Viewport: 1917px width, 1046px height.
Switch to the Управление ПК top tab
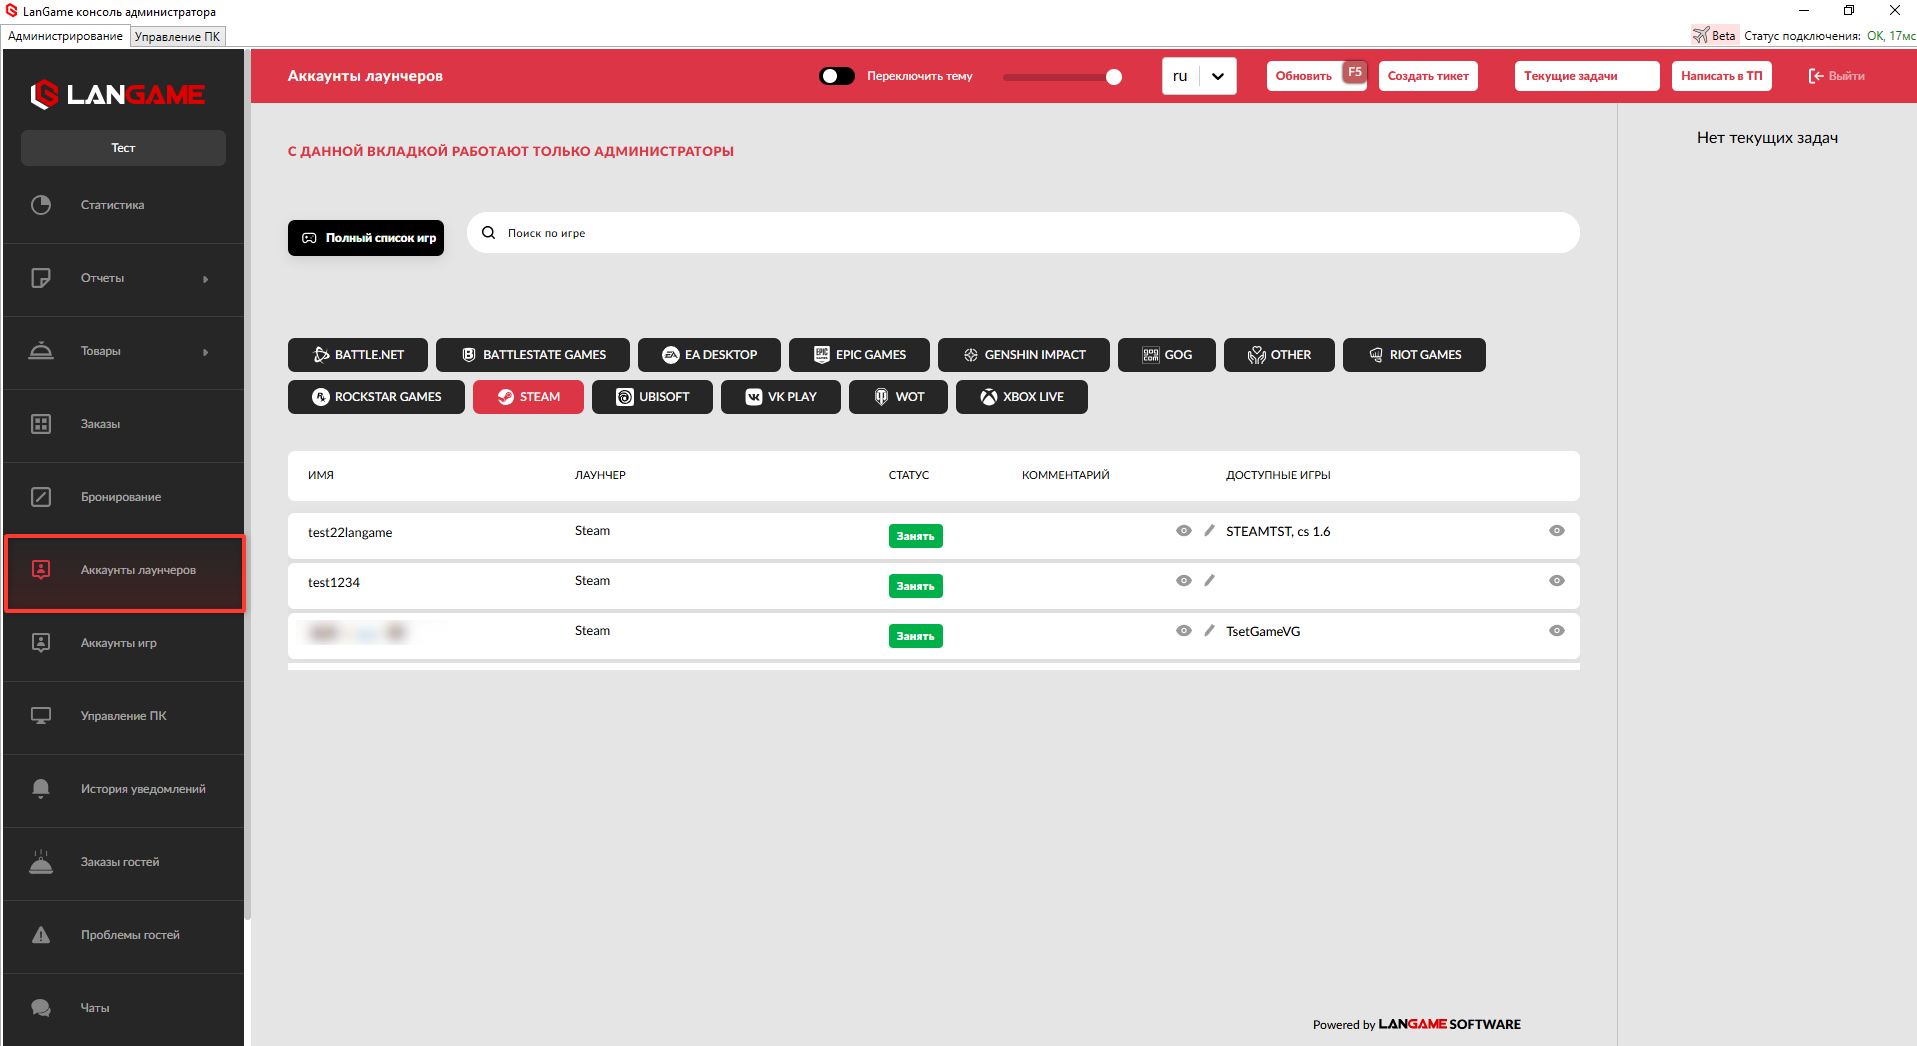177,36
